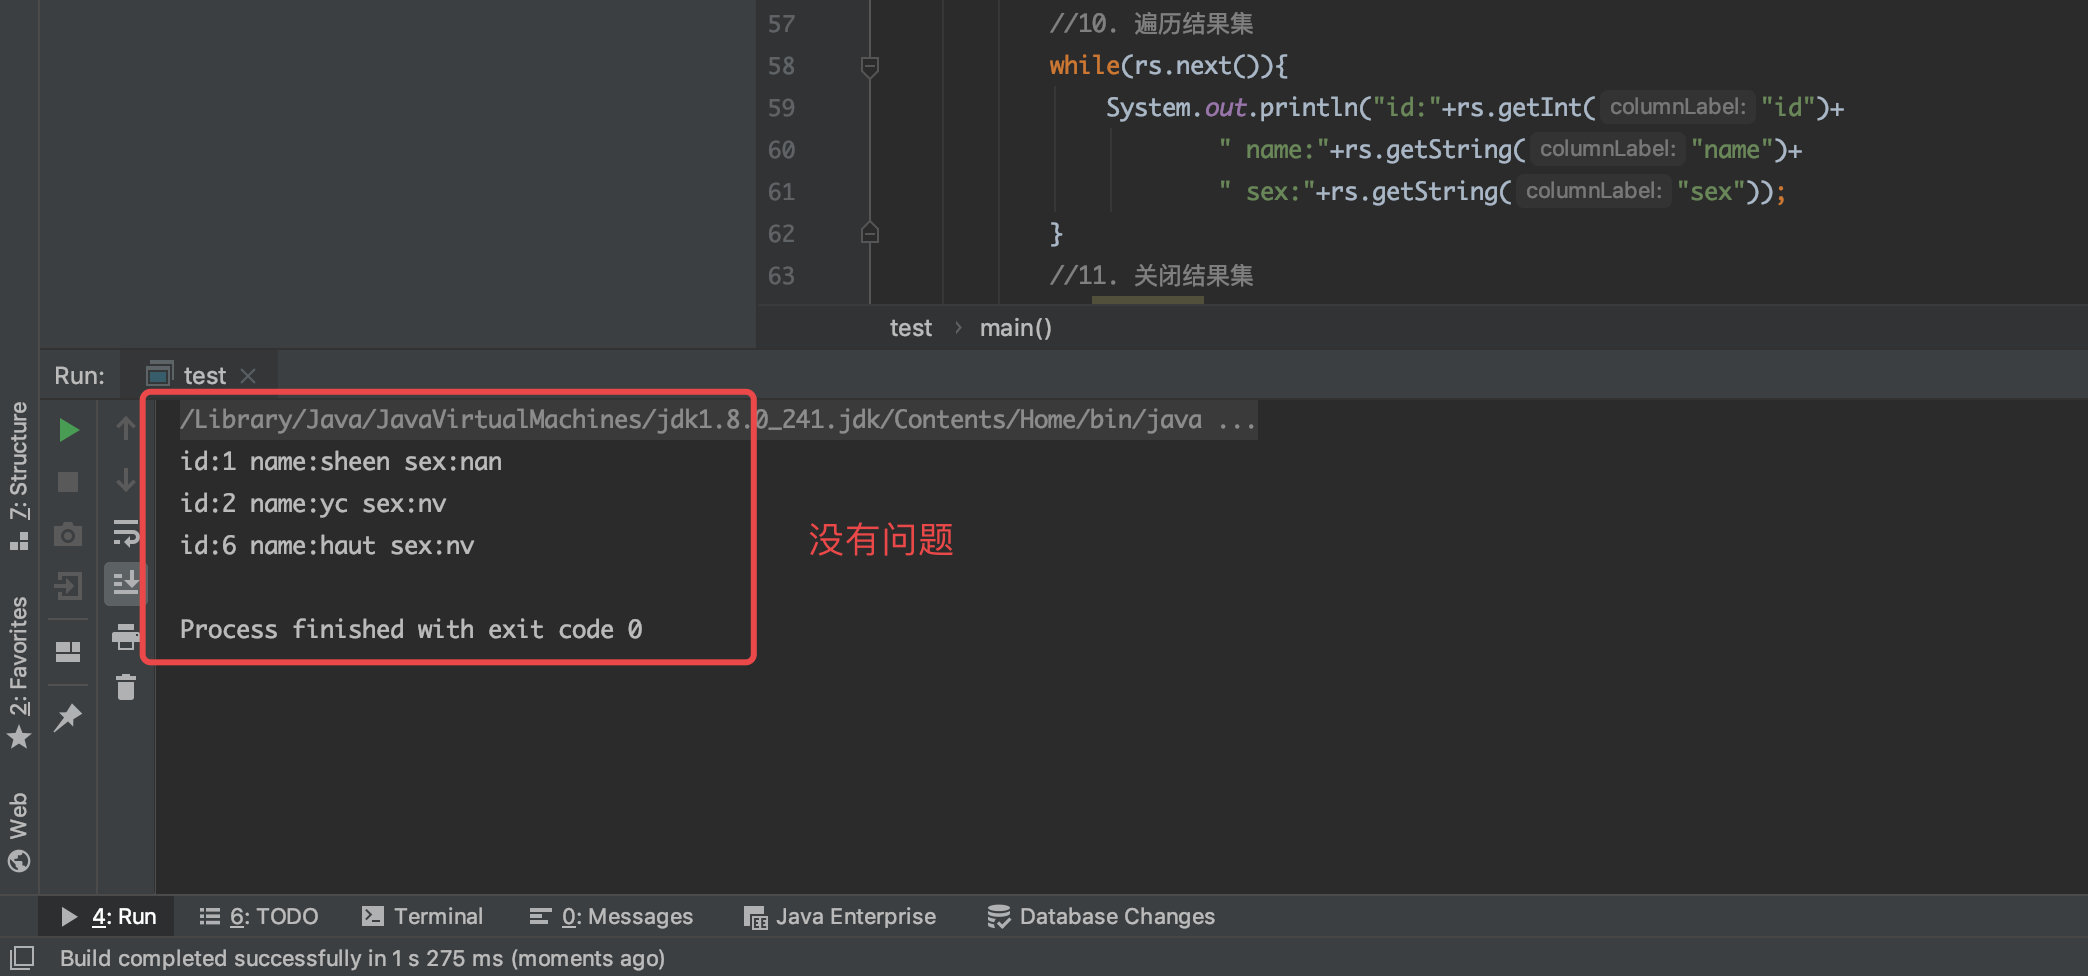The image size is (2088, 976).
Task: Click the Up the Stack Trace arrow
Action: pyautogui.click(x=125, y=428)
